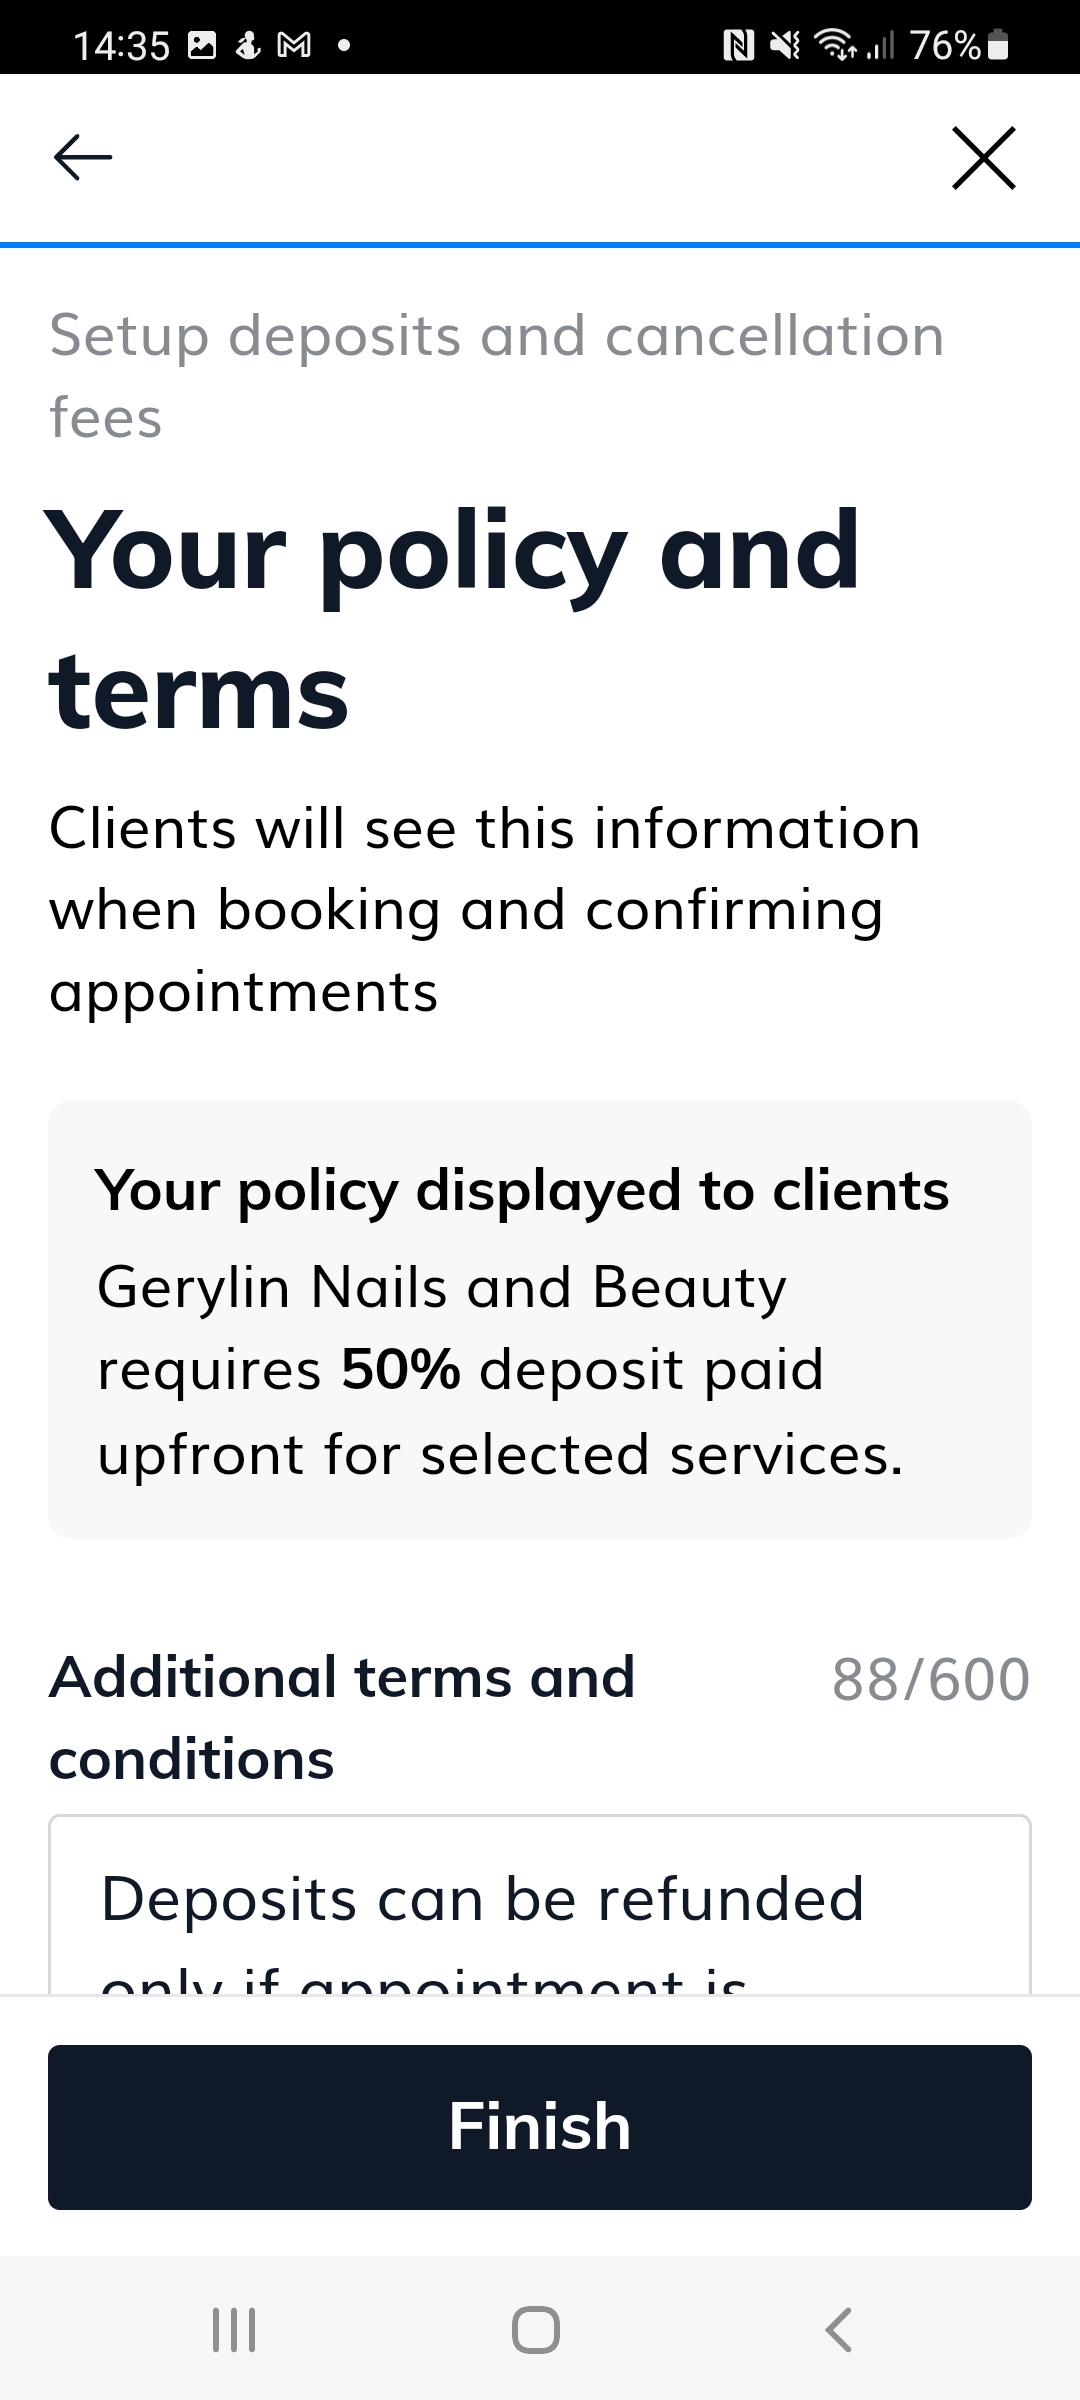The height and width of the screenshot is (2400, 1080).
Task: Tap the muted sound icon in status bar
Action: tap(785, 45)
